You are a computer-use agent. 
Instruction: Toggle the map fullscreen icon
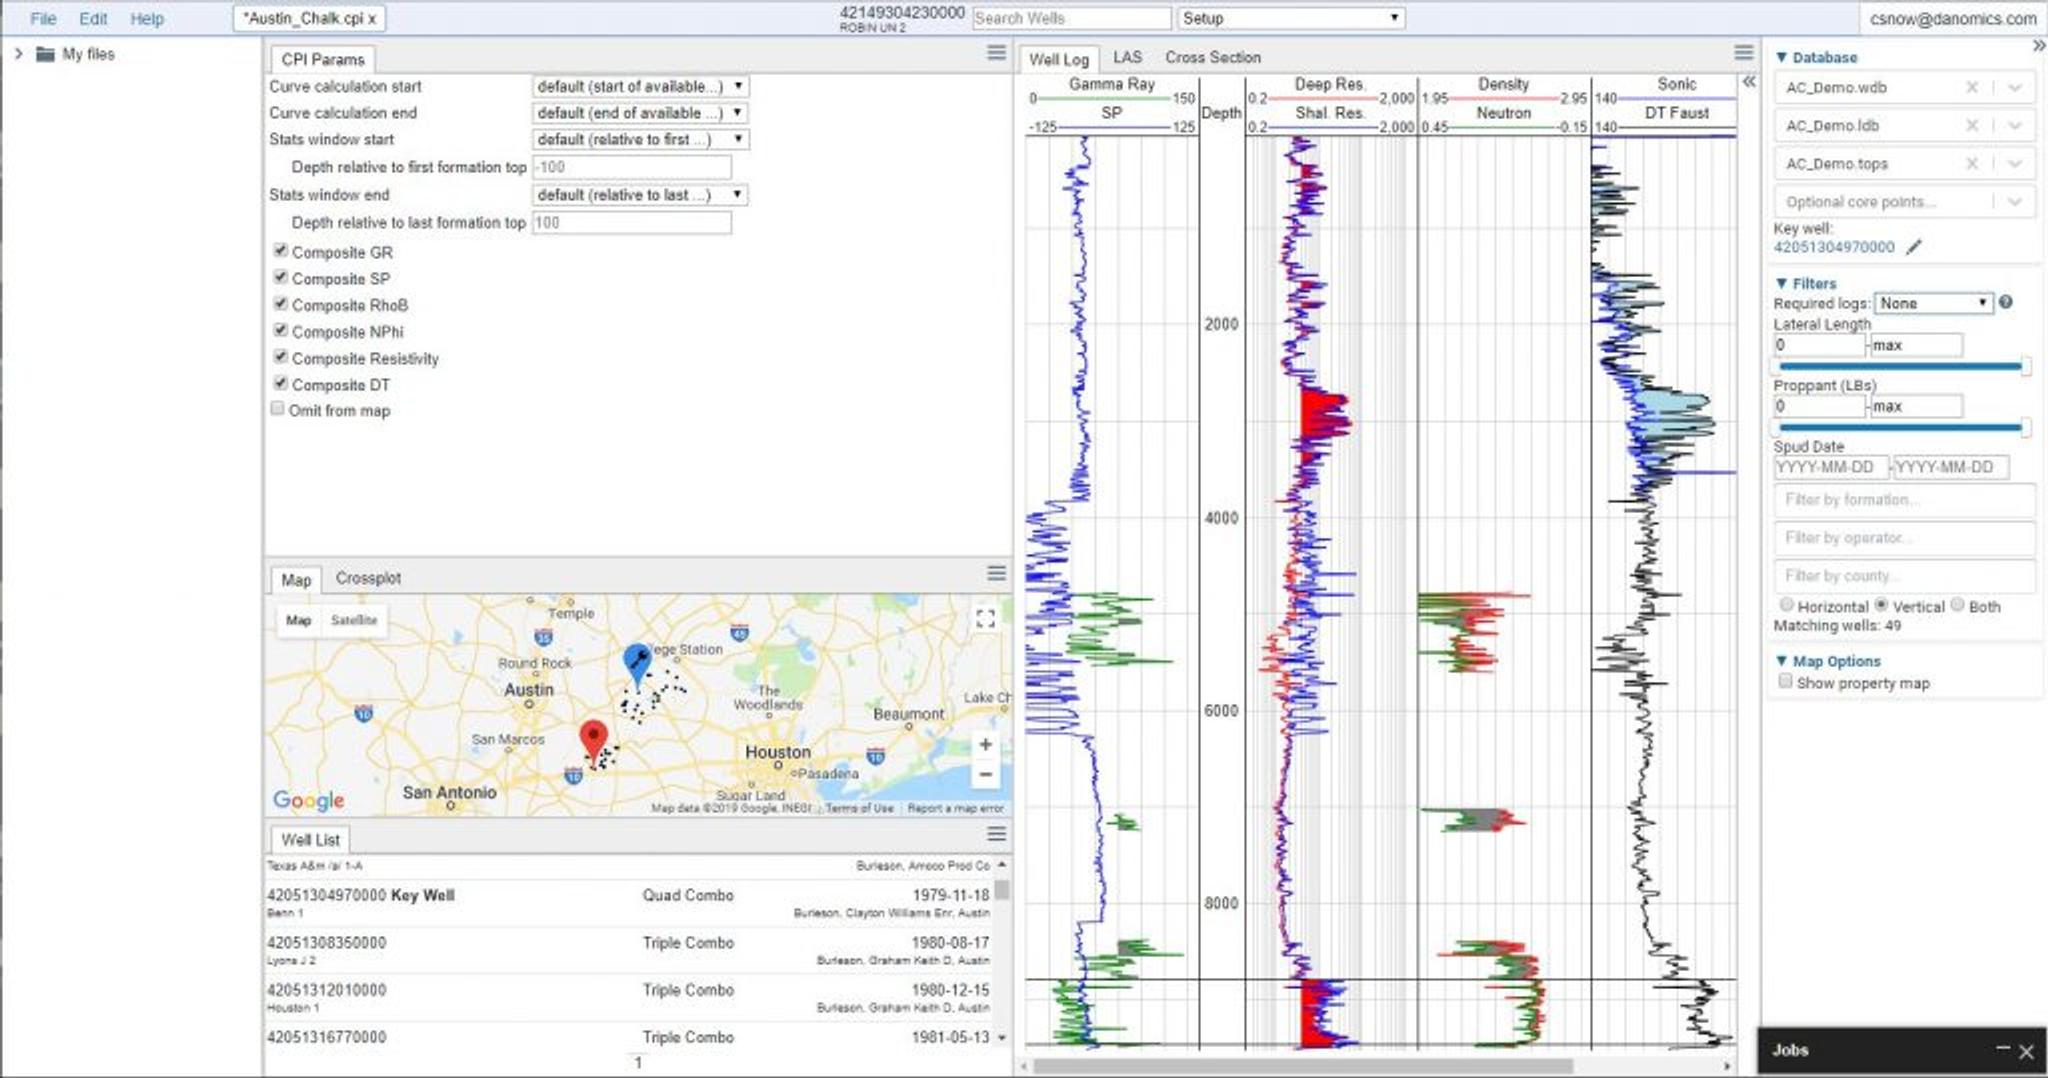(x=985, y=618)
